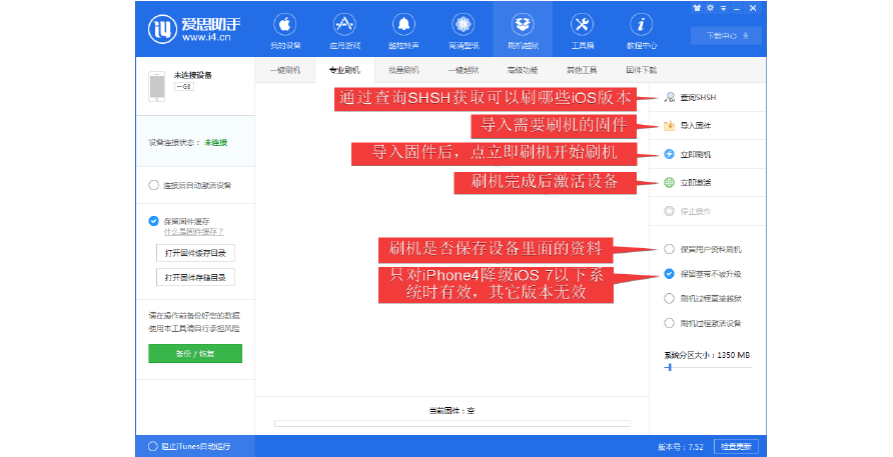
Task: Click the 未连接设备 device name text
Action: [193, 75]
